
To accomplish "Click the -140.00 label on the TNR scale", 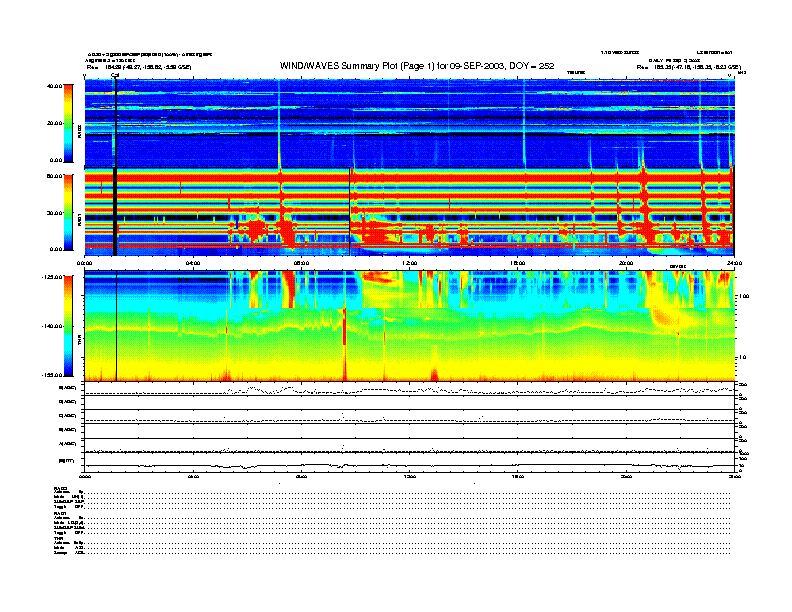I will (x=52, y=326).
